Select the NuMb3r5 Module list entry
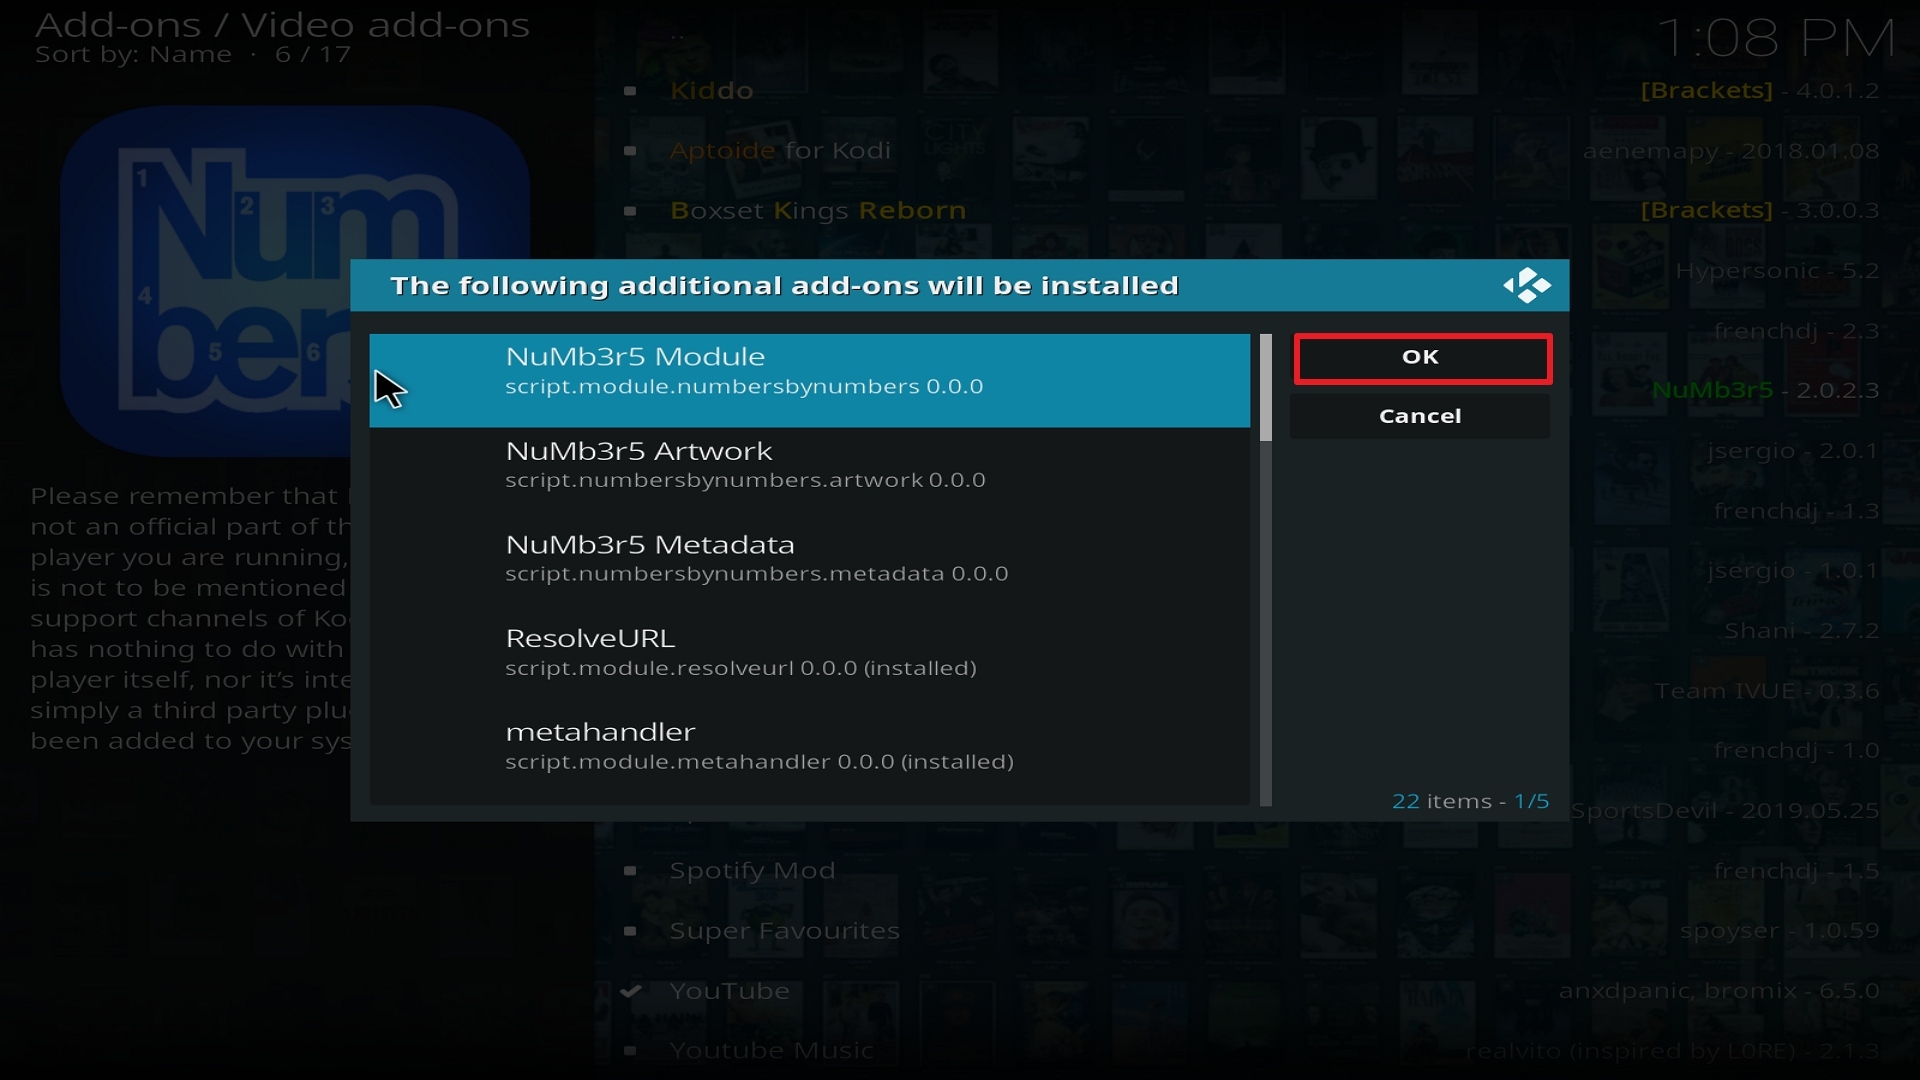Image resolution: width=1920 pixels, height=1080 pixels. pyautogui.click(x=809, y=381)
